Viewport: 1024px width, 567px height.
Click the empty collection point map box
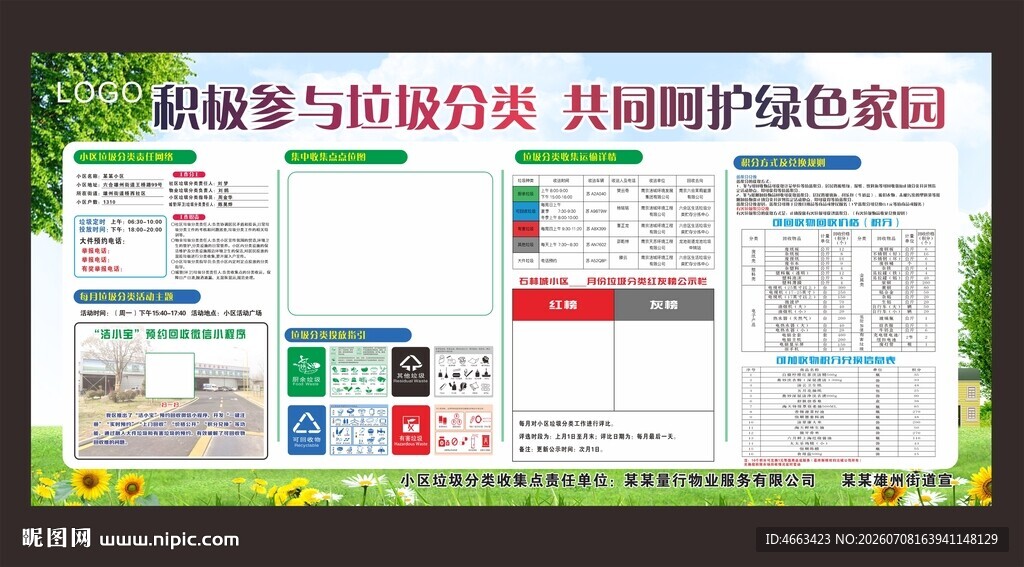click(x=391, y=244)
